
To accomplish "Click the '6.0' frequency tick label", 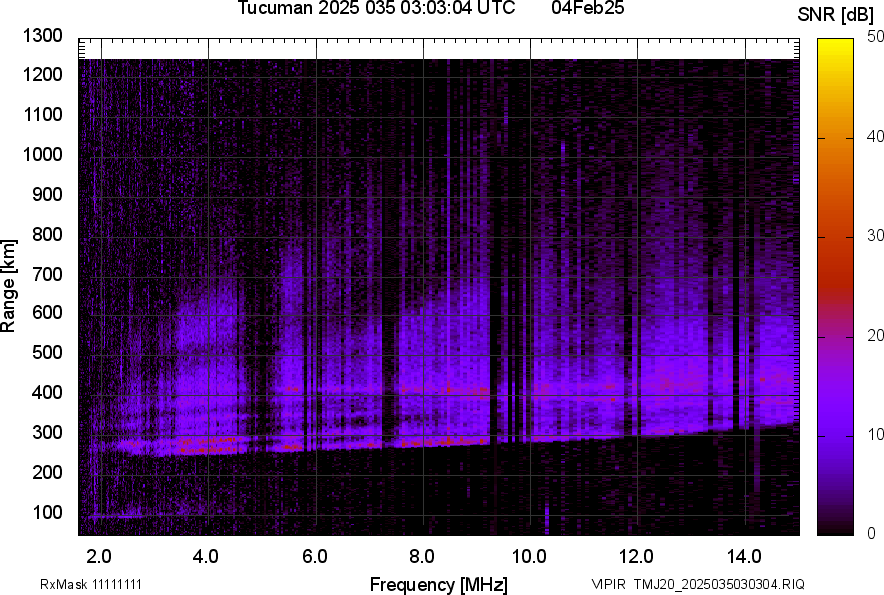I will [x=315, y=557].
